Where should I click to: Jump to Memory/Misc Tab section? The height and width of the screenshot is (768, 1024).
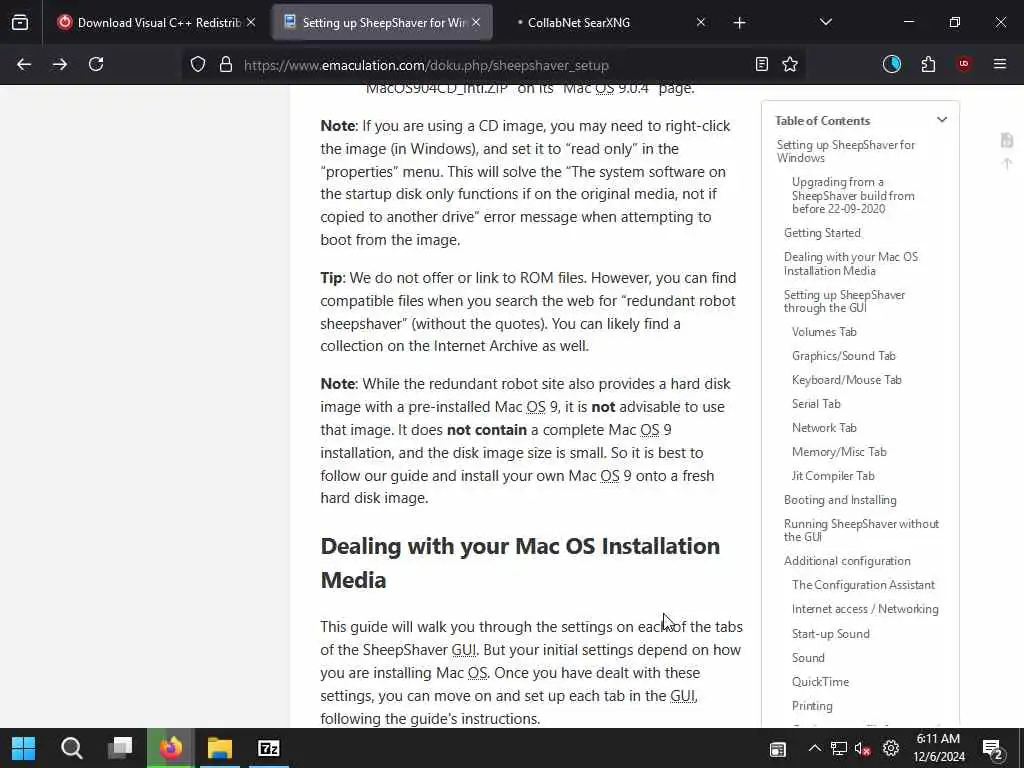pyautogui.click(x=839, y=452)
